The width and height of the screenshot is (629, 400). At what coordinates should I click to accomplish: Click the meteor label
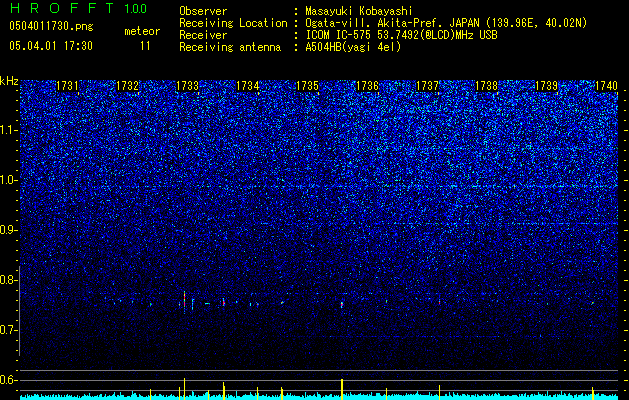[x=142, y=31]
